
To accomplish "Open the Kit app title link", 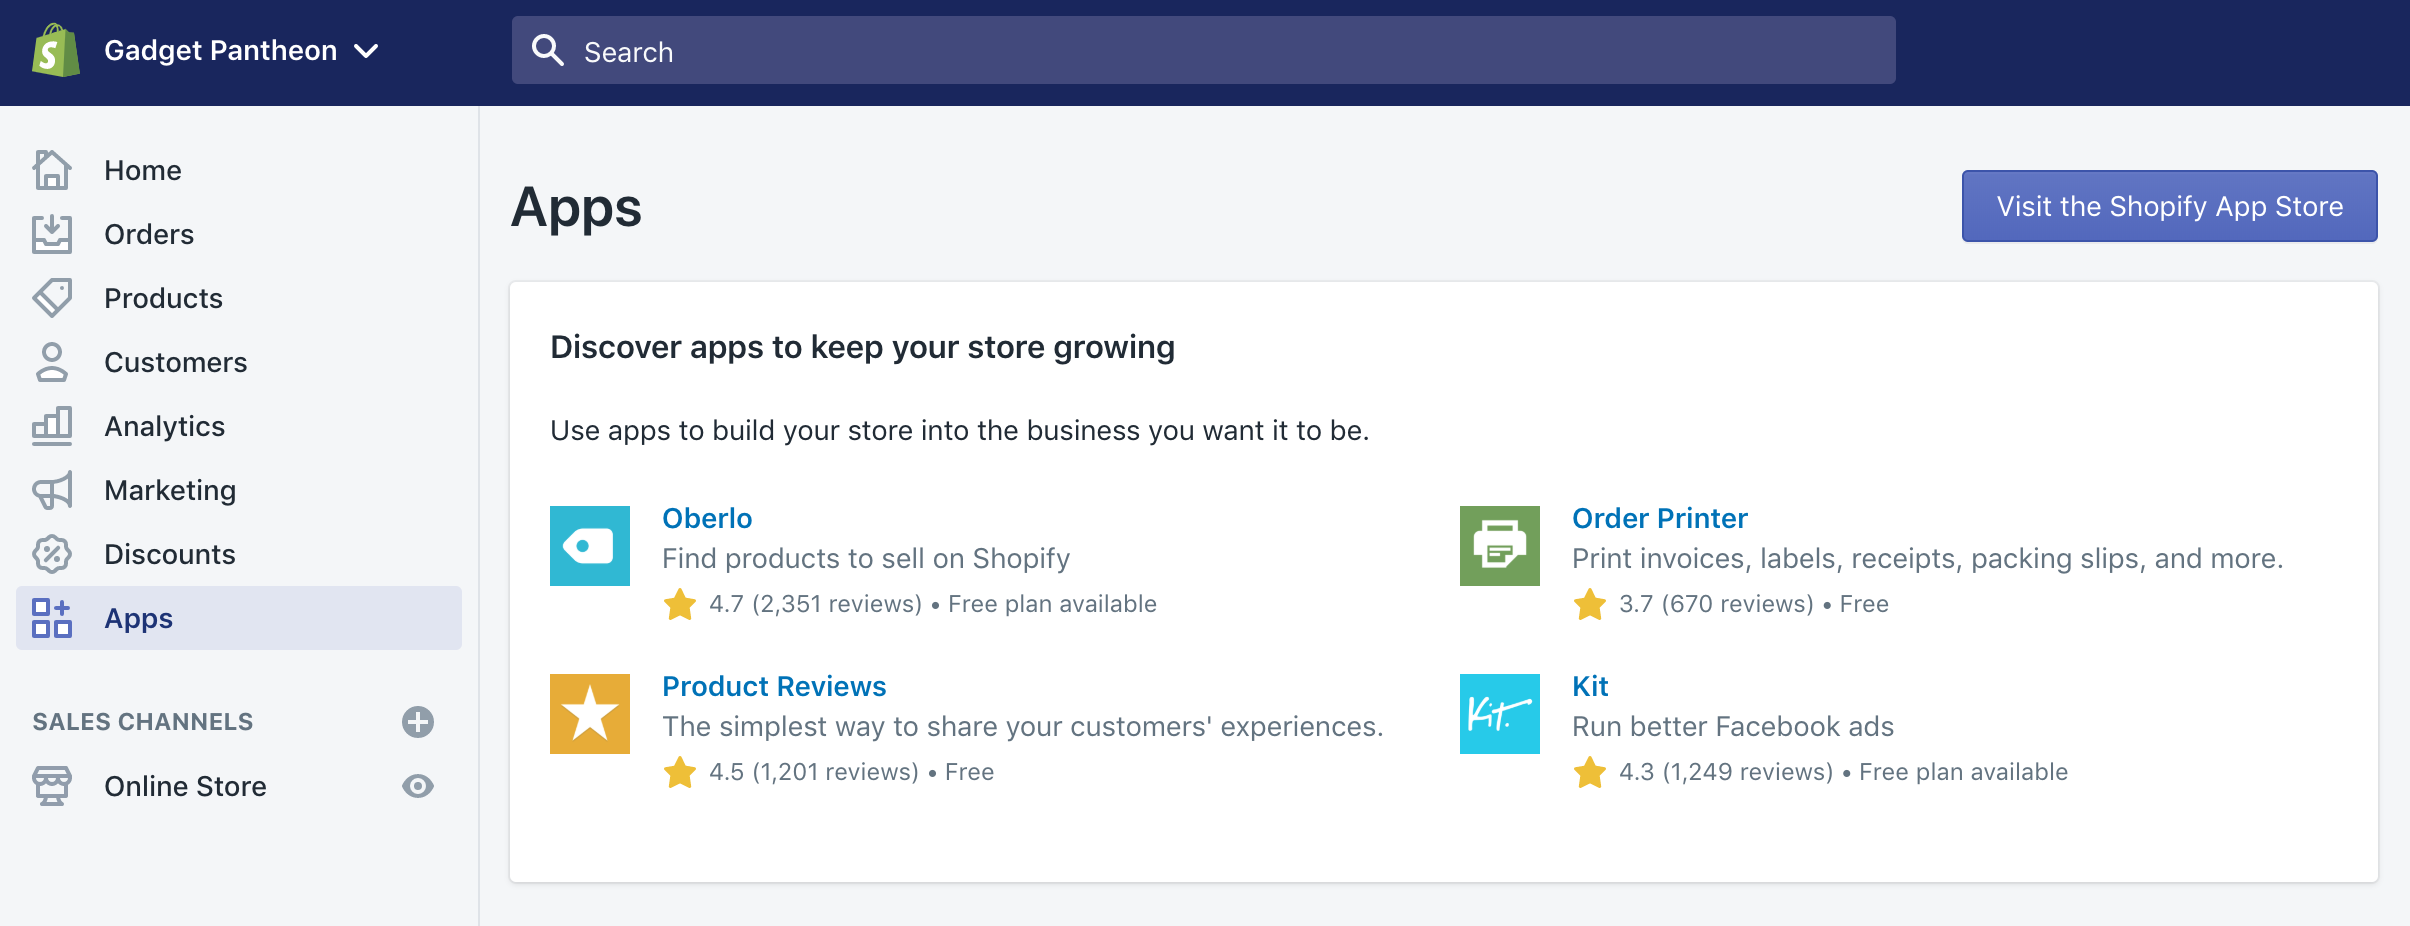I will point(1589,686).
